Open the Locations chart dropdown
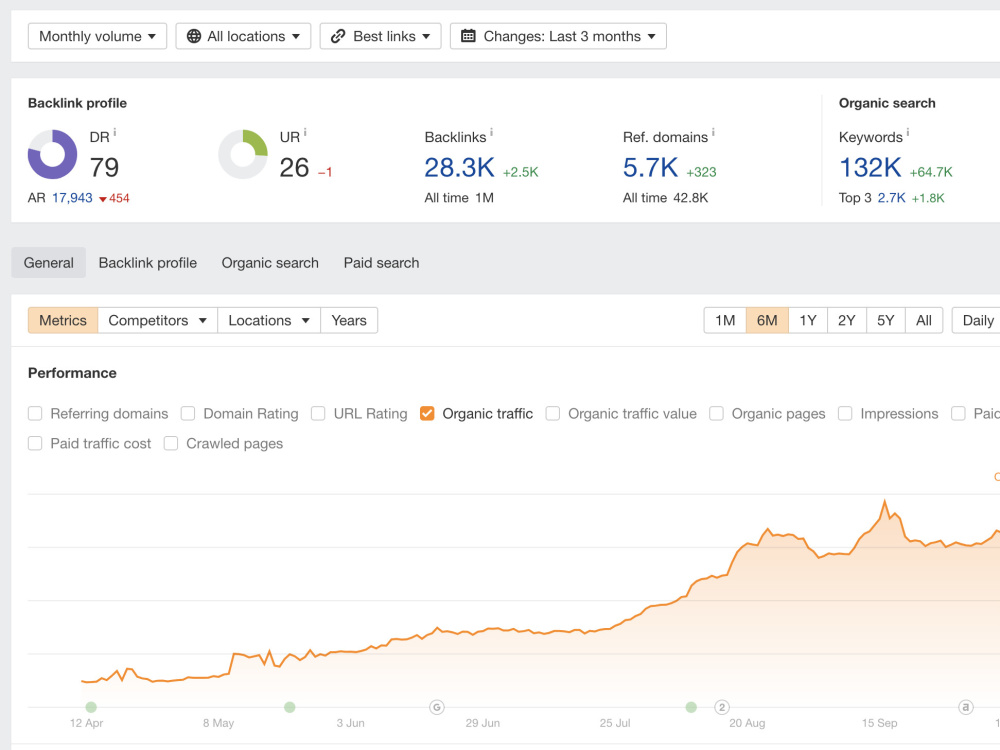1000x750 pixels. (x=268, y=320)
